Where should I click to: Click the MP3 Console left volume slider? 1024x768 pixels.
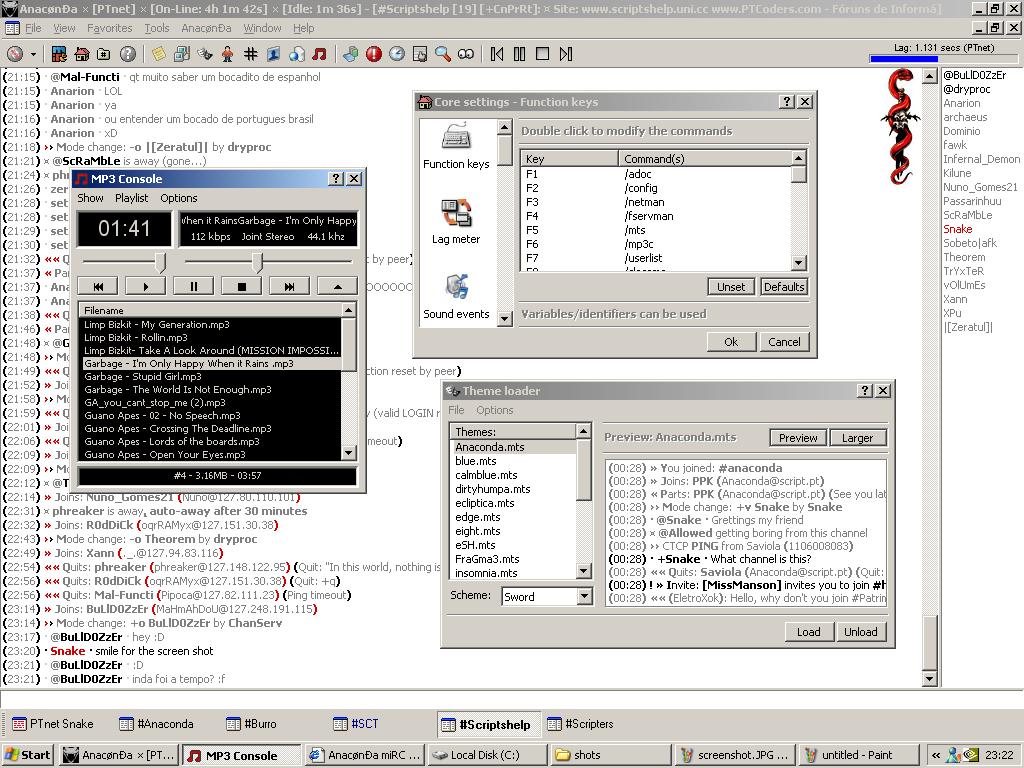(160, 262)
